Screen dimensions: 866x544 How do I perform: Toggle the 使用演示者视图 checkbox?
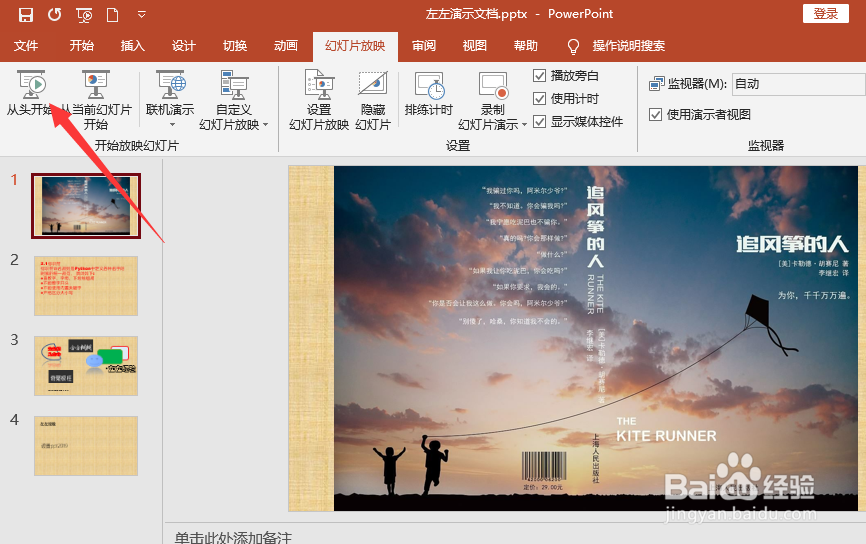point(656,115)
